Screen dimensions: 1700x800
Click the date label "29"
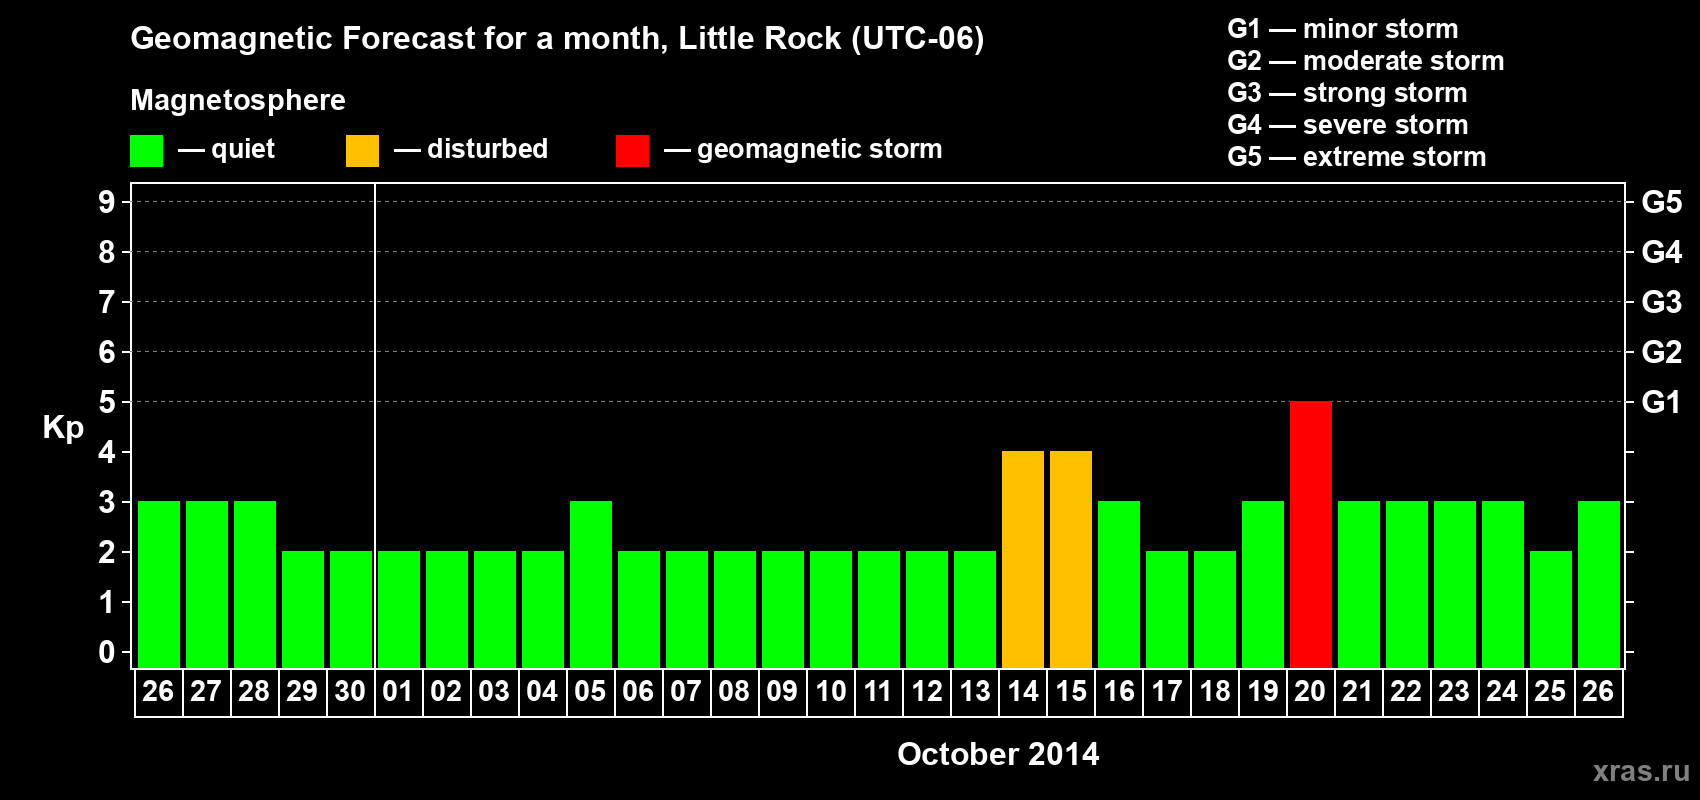(302, 692)
